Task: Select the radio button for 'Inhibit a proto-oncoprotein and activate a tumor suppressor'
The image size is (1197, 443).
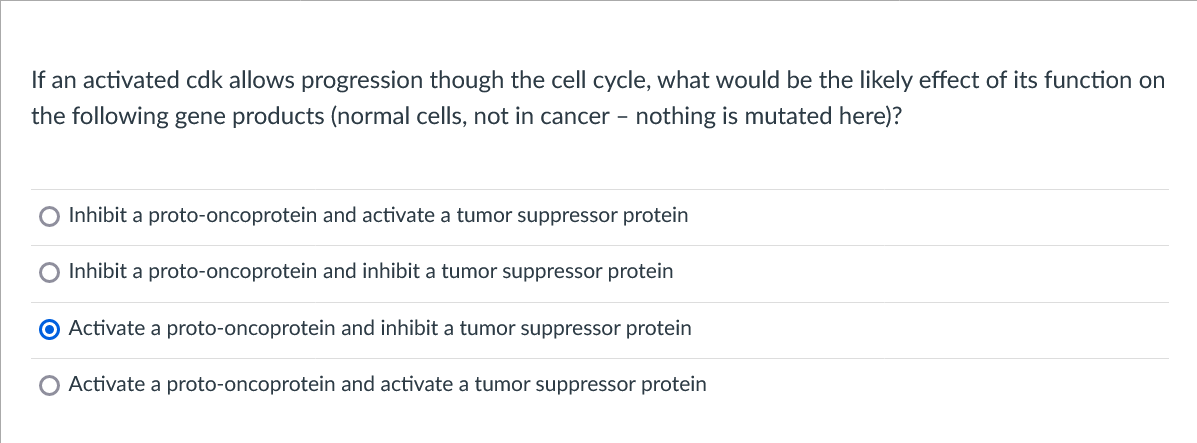Action: point(49,216)
